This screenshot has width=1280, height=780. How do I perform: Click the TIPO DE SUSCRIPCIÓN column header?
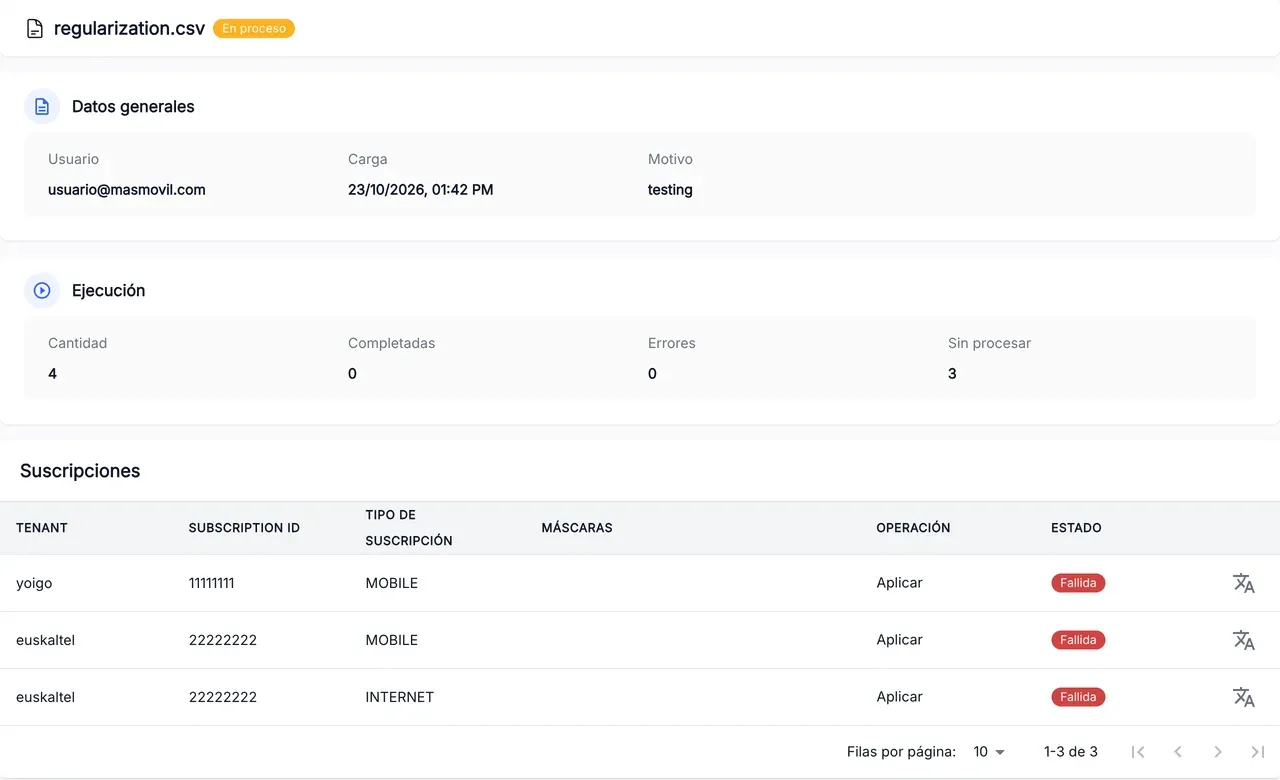[x=409, y=528]
